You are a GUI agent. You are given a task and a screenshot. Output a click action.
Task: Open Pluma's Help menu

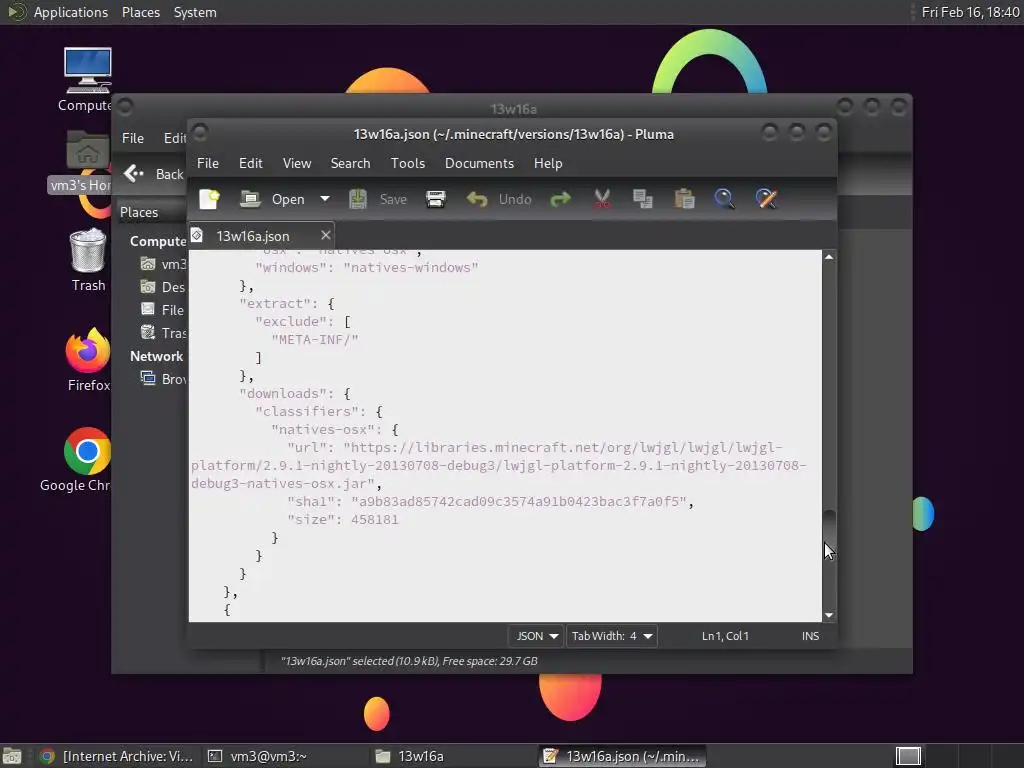pyautogui.click(x=547, y=163)
